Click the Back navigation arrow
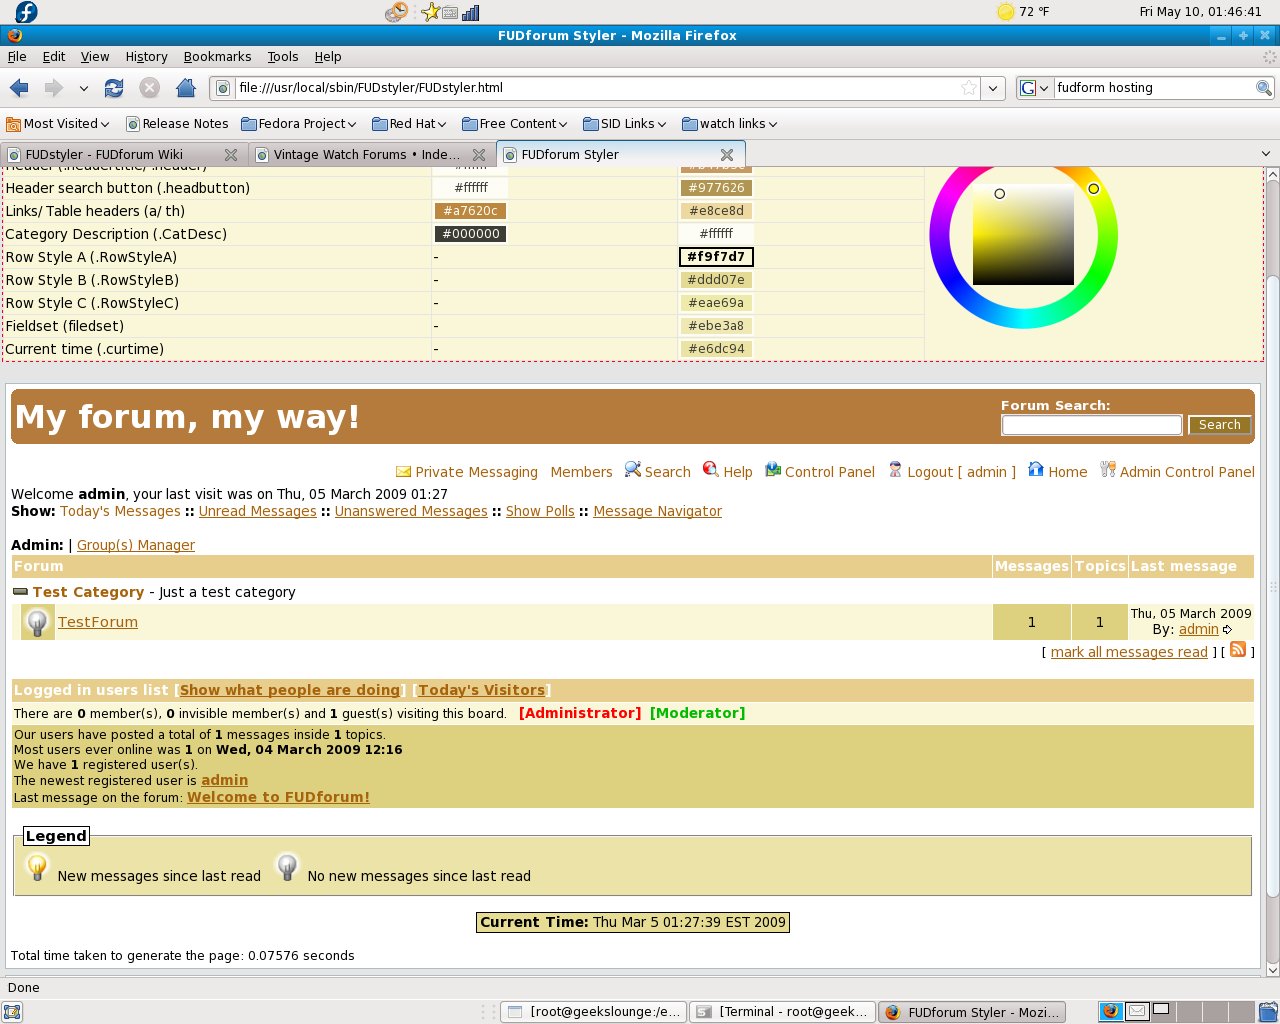1280x1024 pixels. (19, 88)
